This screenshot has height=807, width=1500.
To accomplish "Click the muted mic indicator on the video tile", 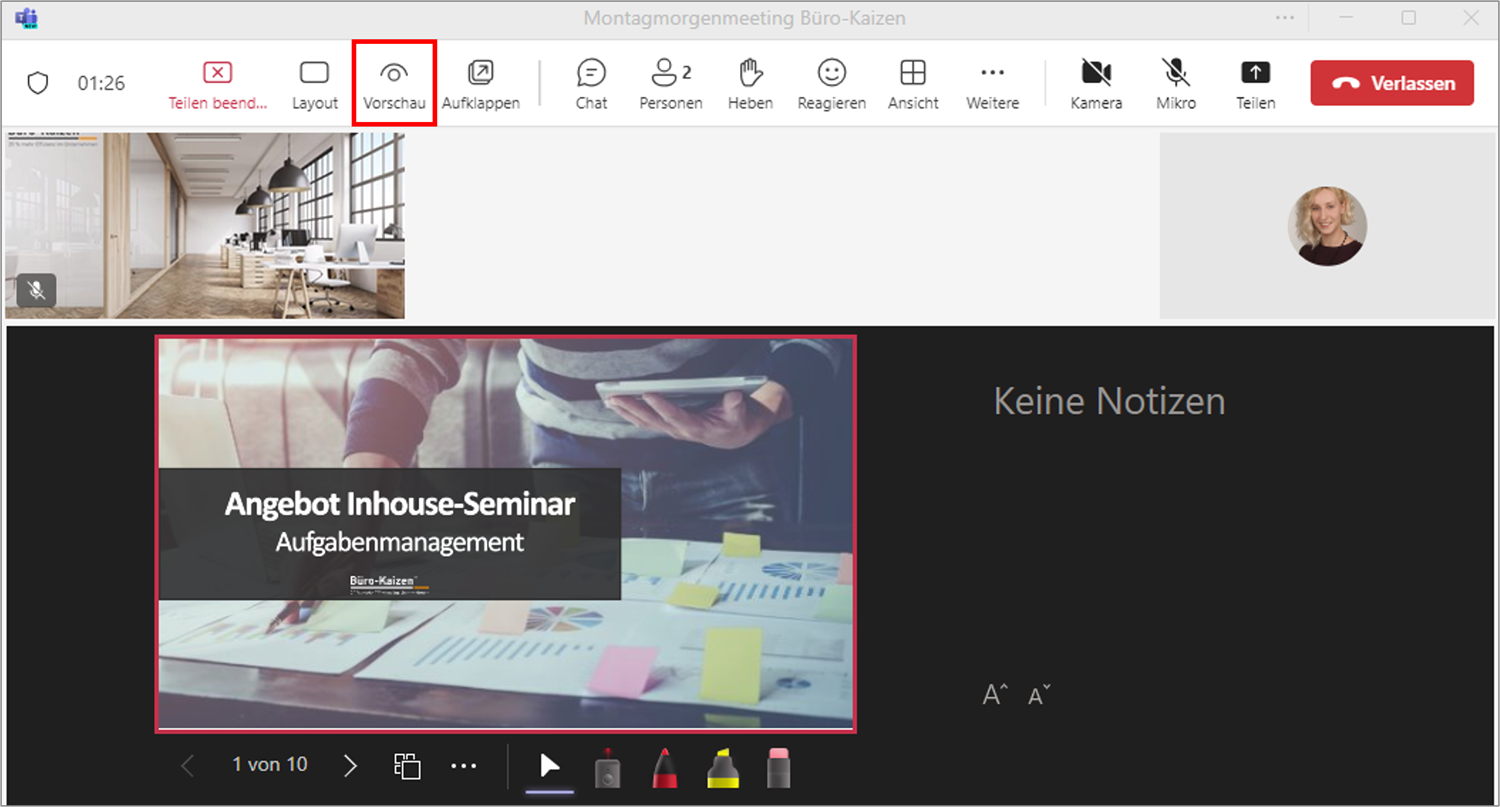I will point(37,290).
